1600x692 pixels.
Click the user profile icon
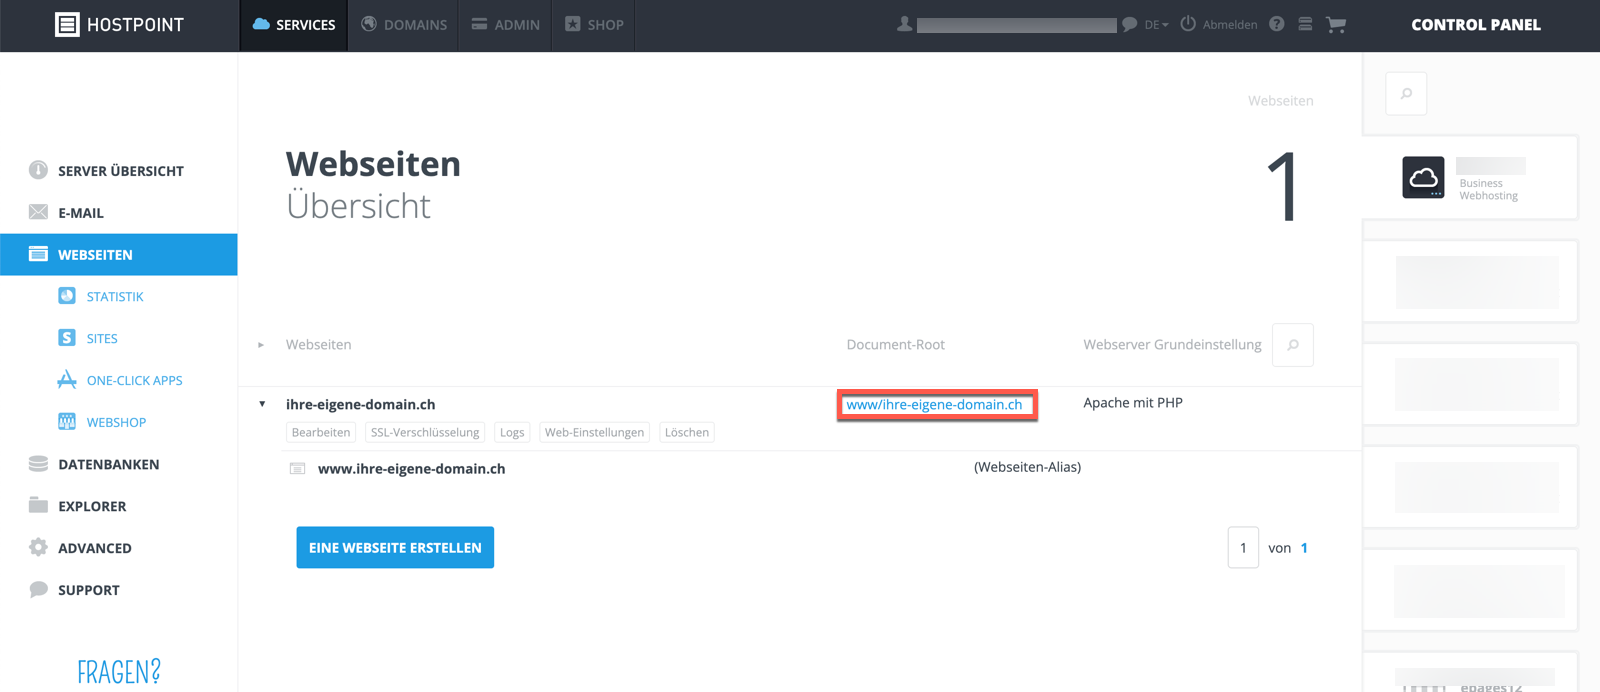(x=904, y=24)
